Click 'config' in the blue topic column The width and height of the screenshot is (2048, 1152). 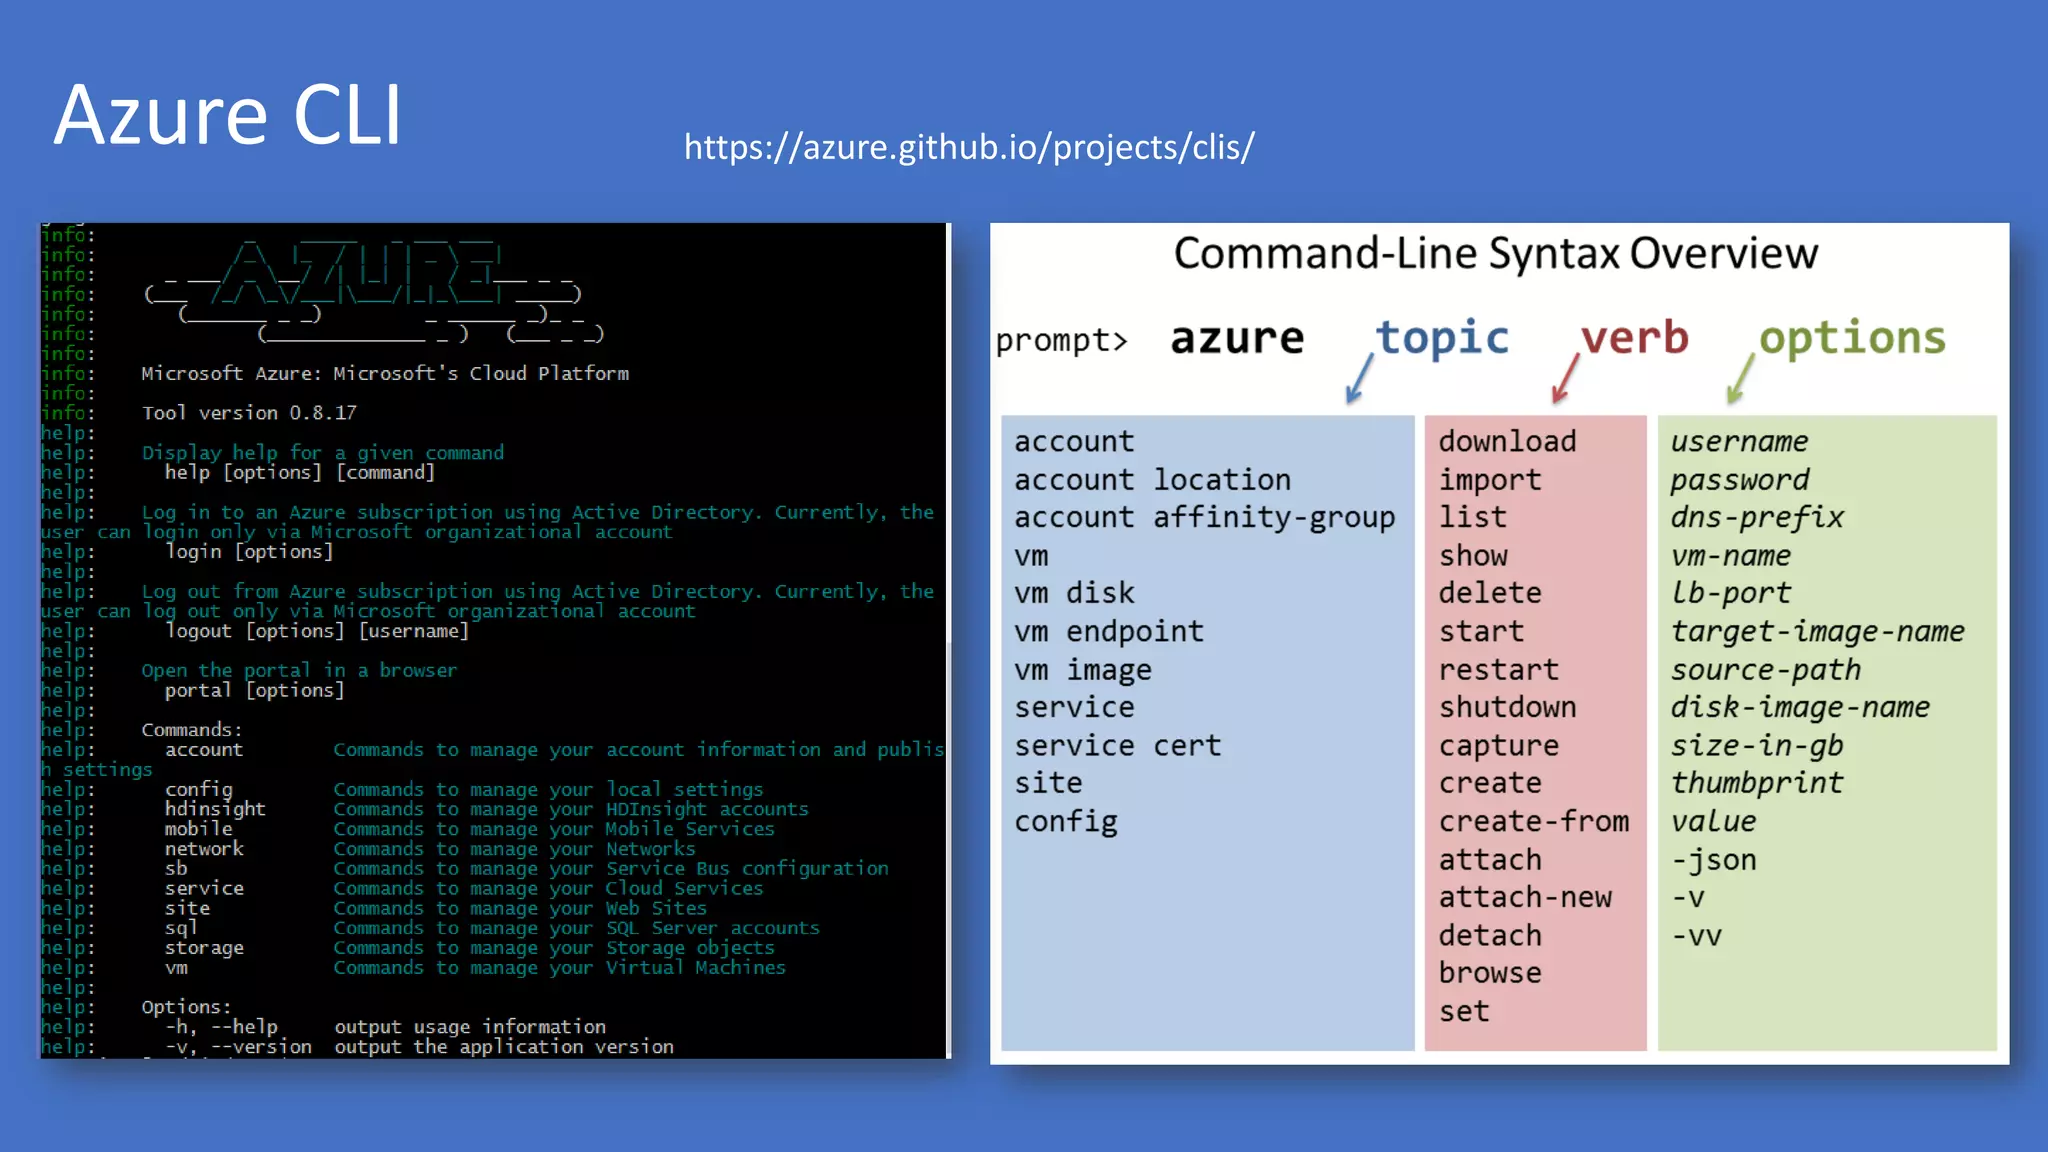tap(1066, 822)
